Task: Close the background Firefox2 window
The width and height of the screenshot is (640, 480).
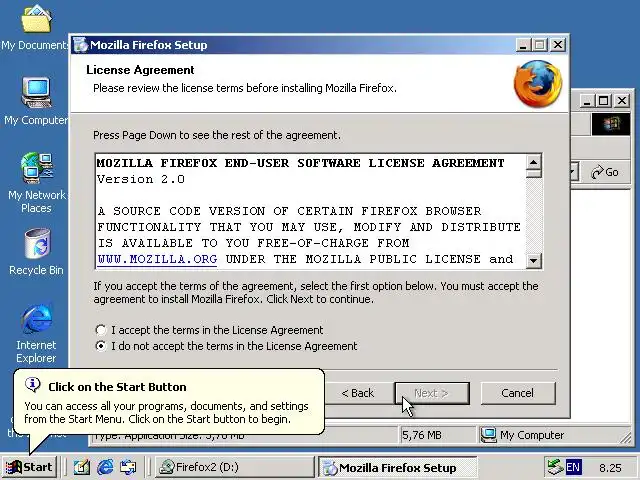Action: [622, 100]
